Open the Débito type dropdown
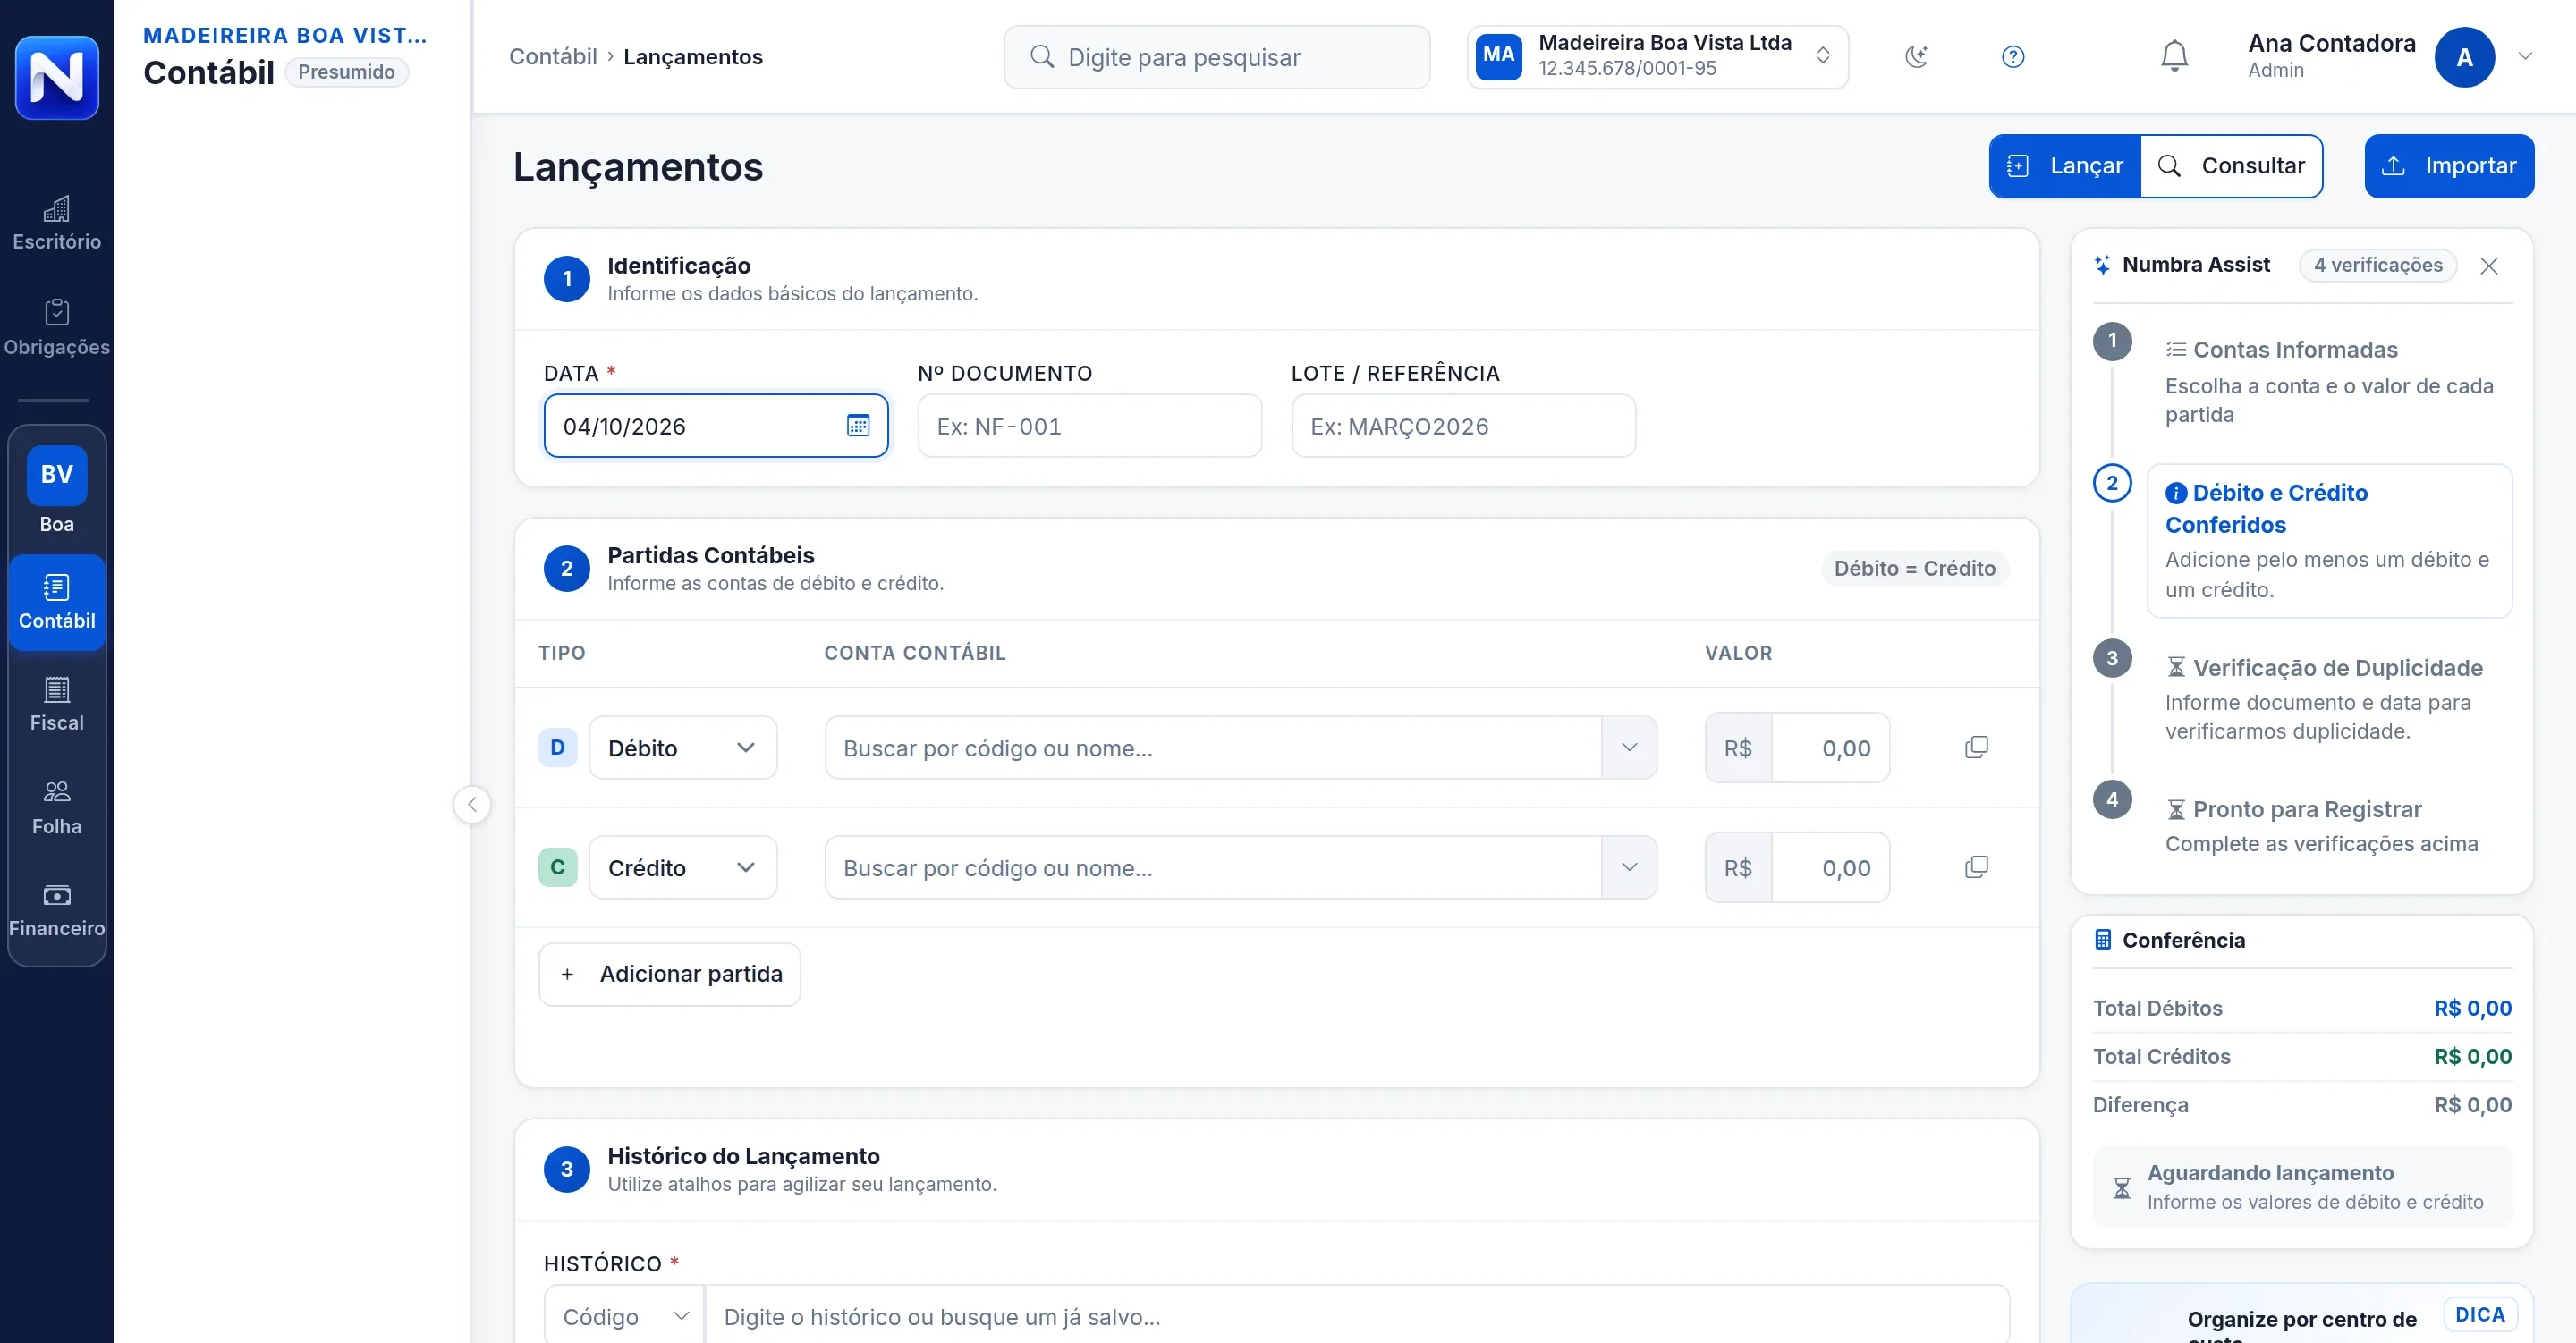 (x=682, y=748)
